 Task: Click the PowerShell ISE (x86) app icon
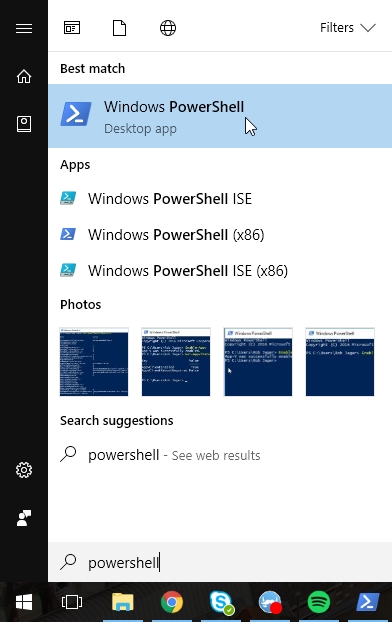[x=68, y=270]
